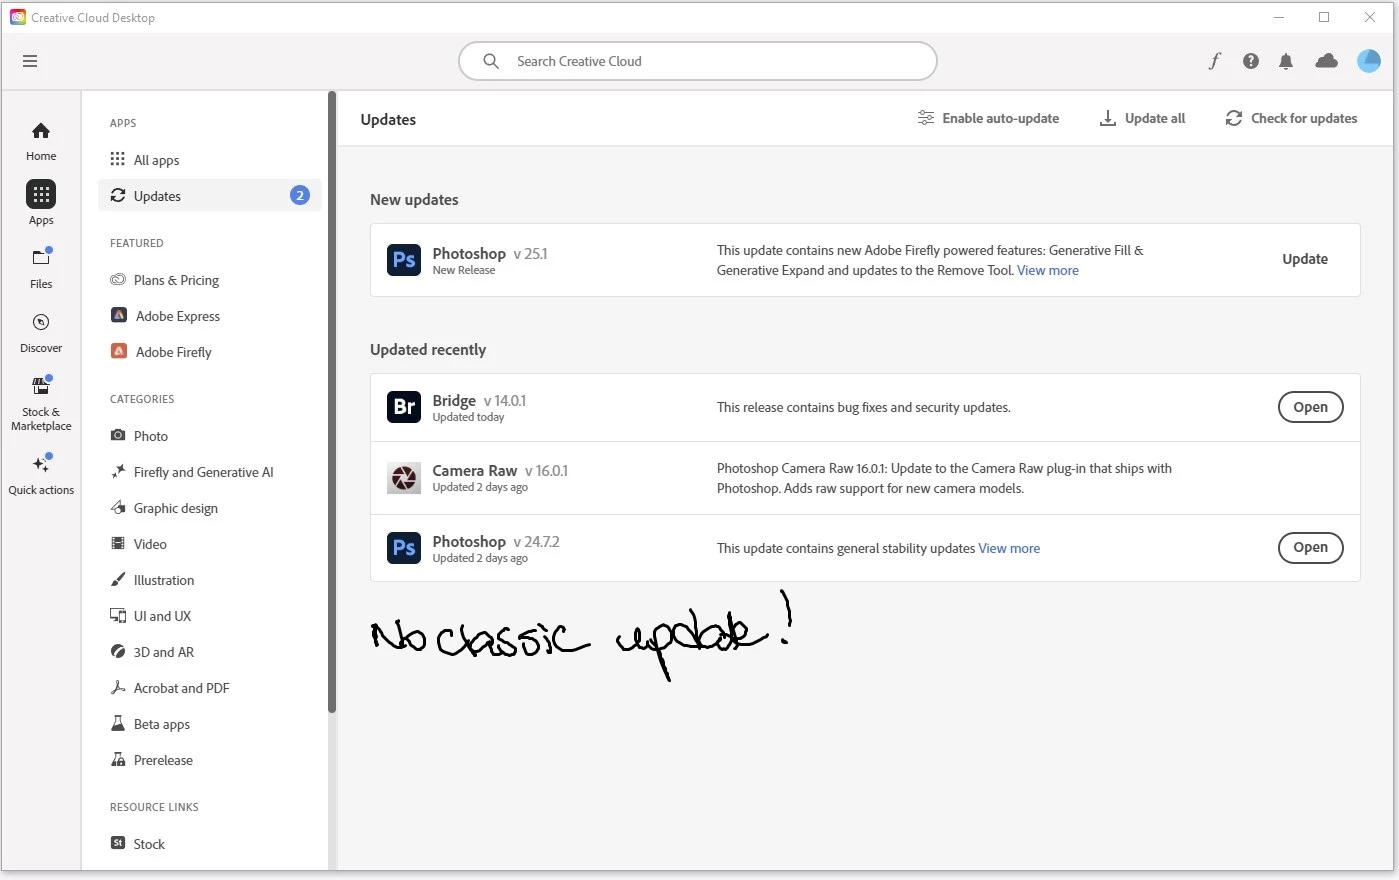Screen dimensions: 1399x880
Task: Open the account profile avatar
Action: tap(1368, 61)
